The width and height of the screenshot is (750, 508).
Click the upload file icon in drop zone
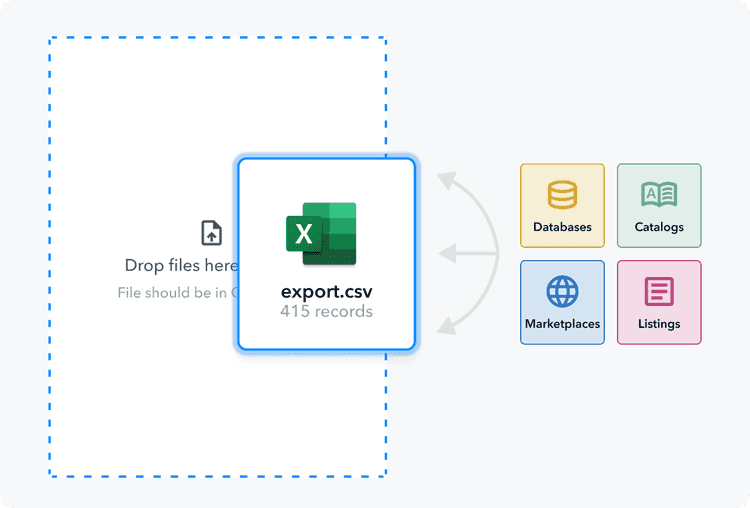(211, 233)
